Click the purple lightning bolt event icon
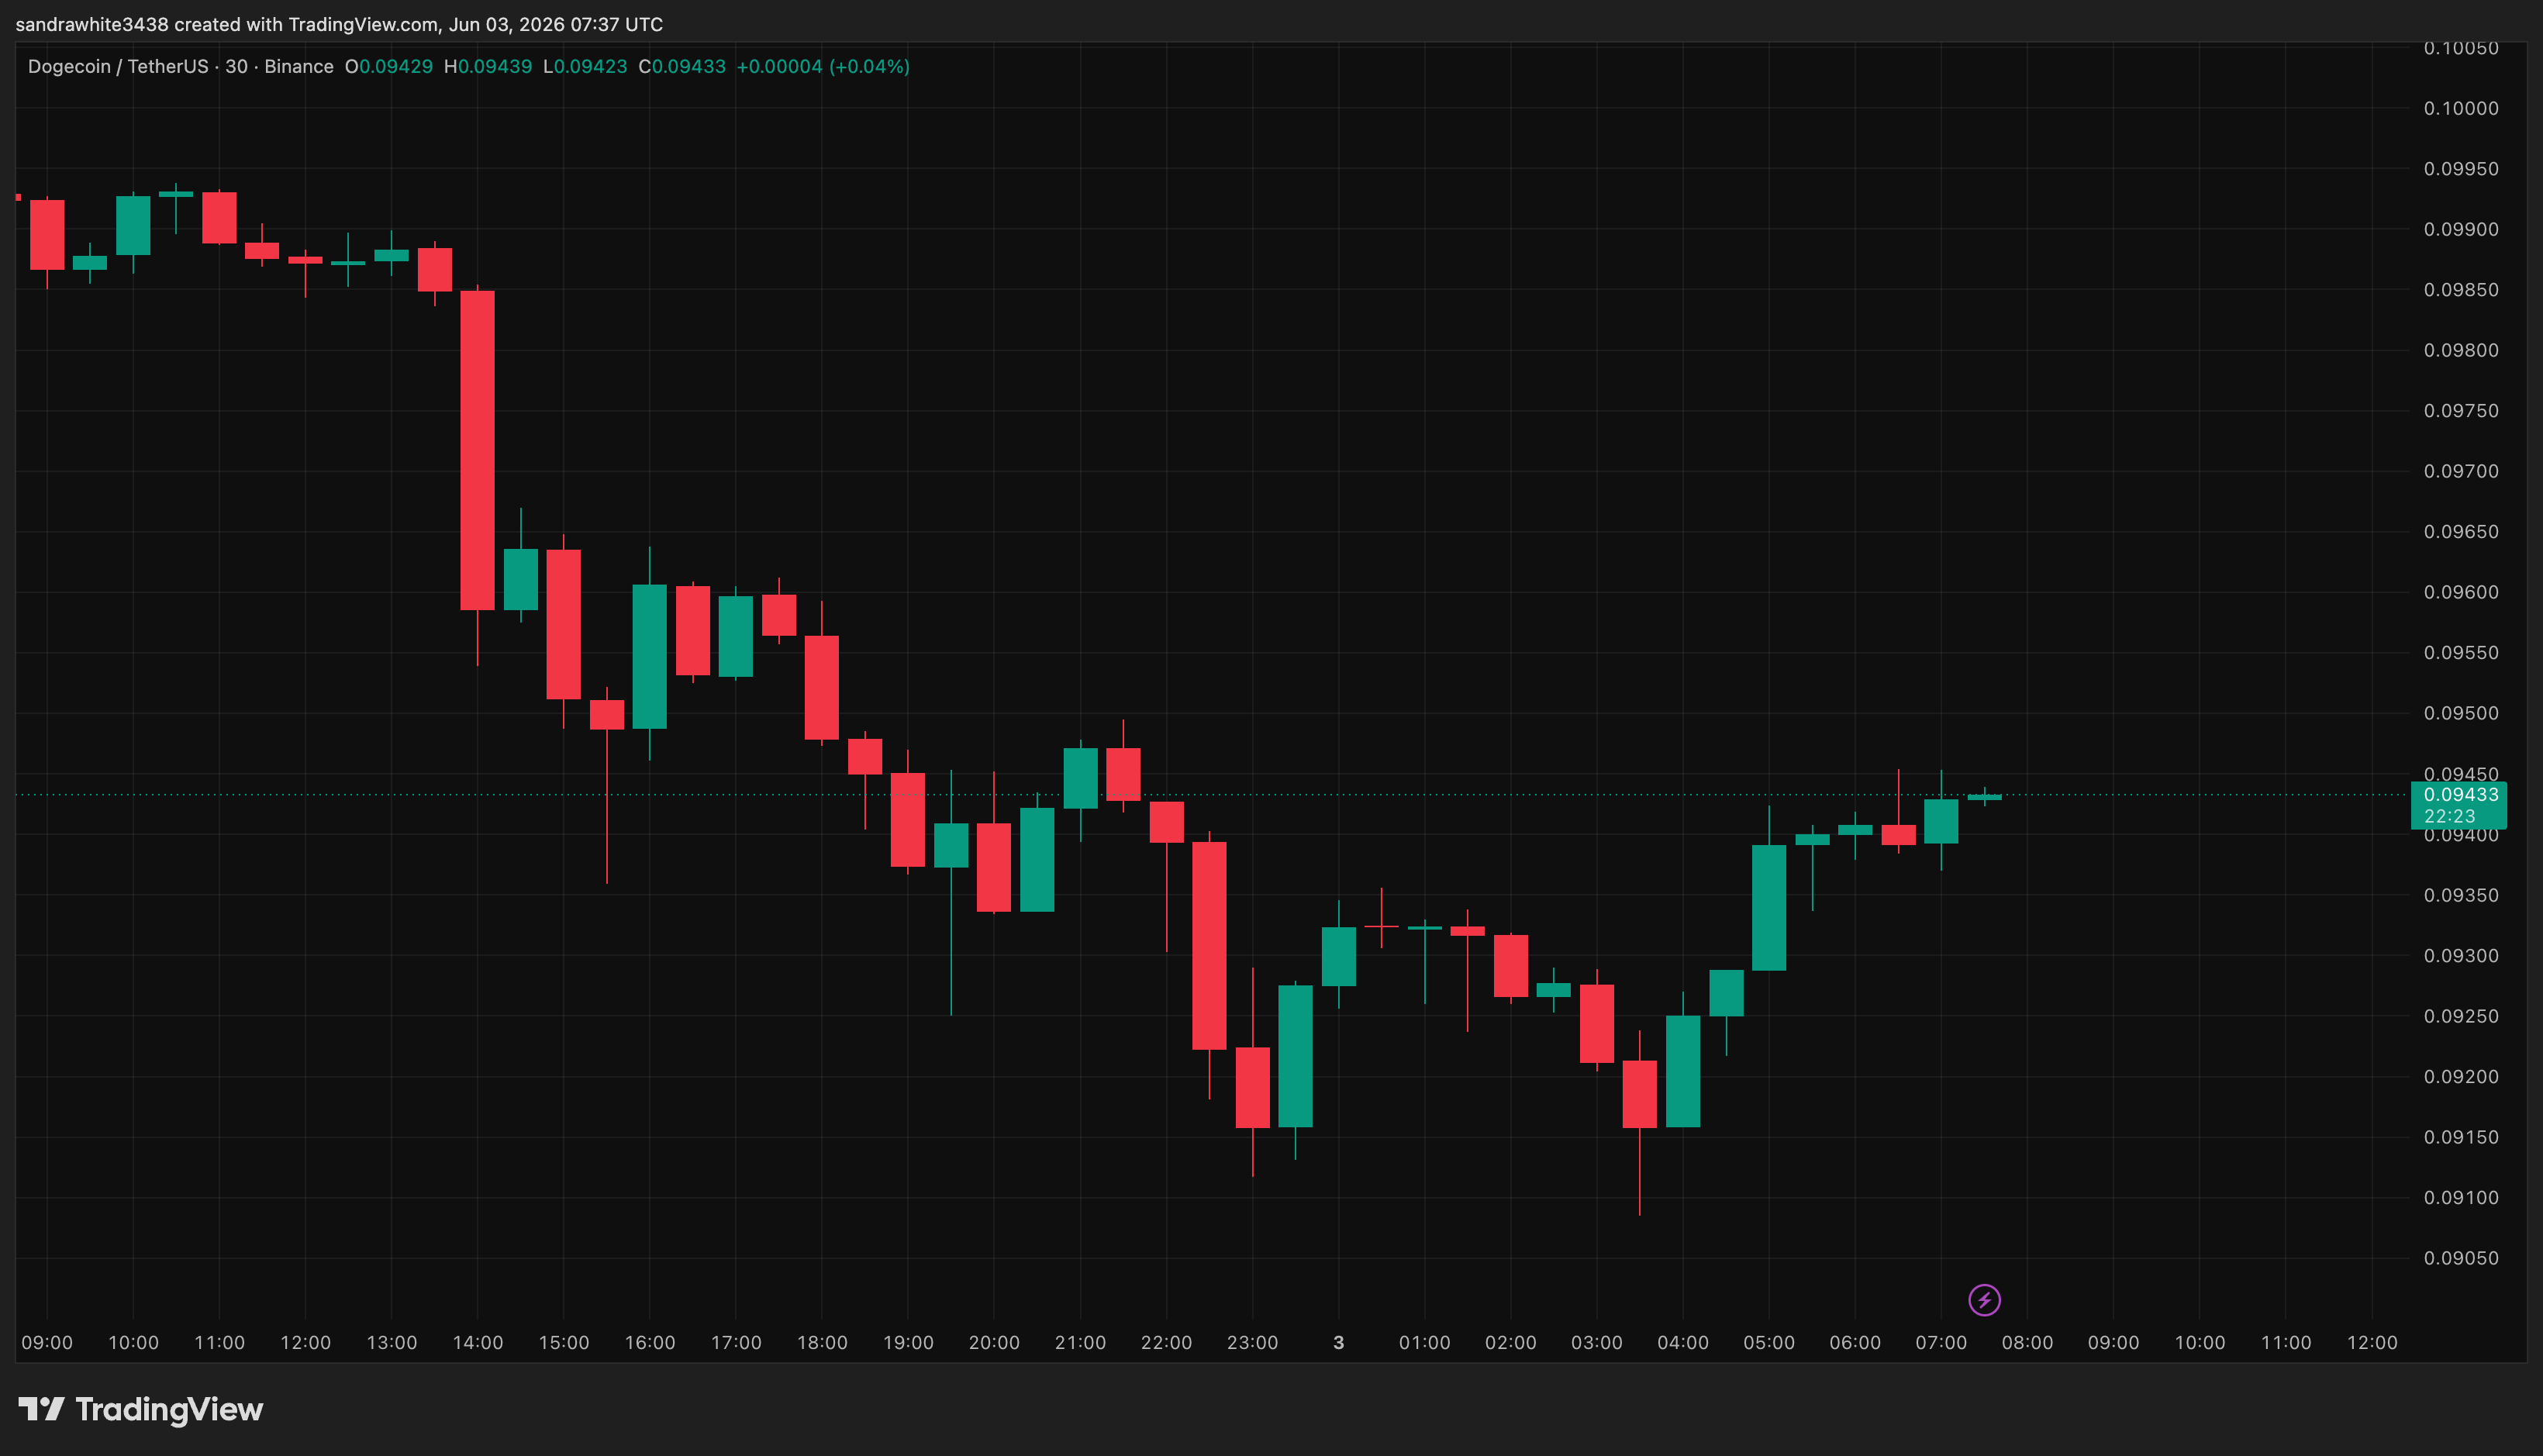 click(x=1984, y=1300)
